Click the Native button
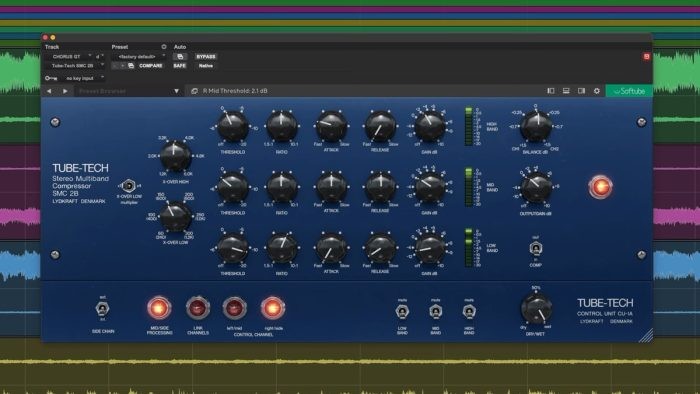Screen dimensions: 700x394 [206, 66]
